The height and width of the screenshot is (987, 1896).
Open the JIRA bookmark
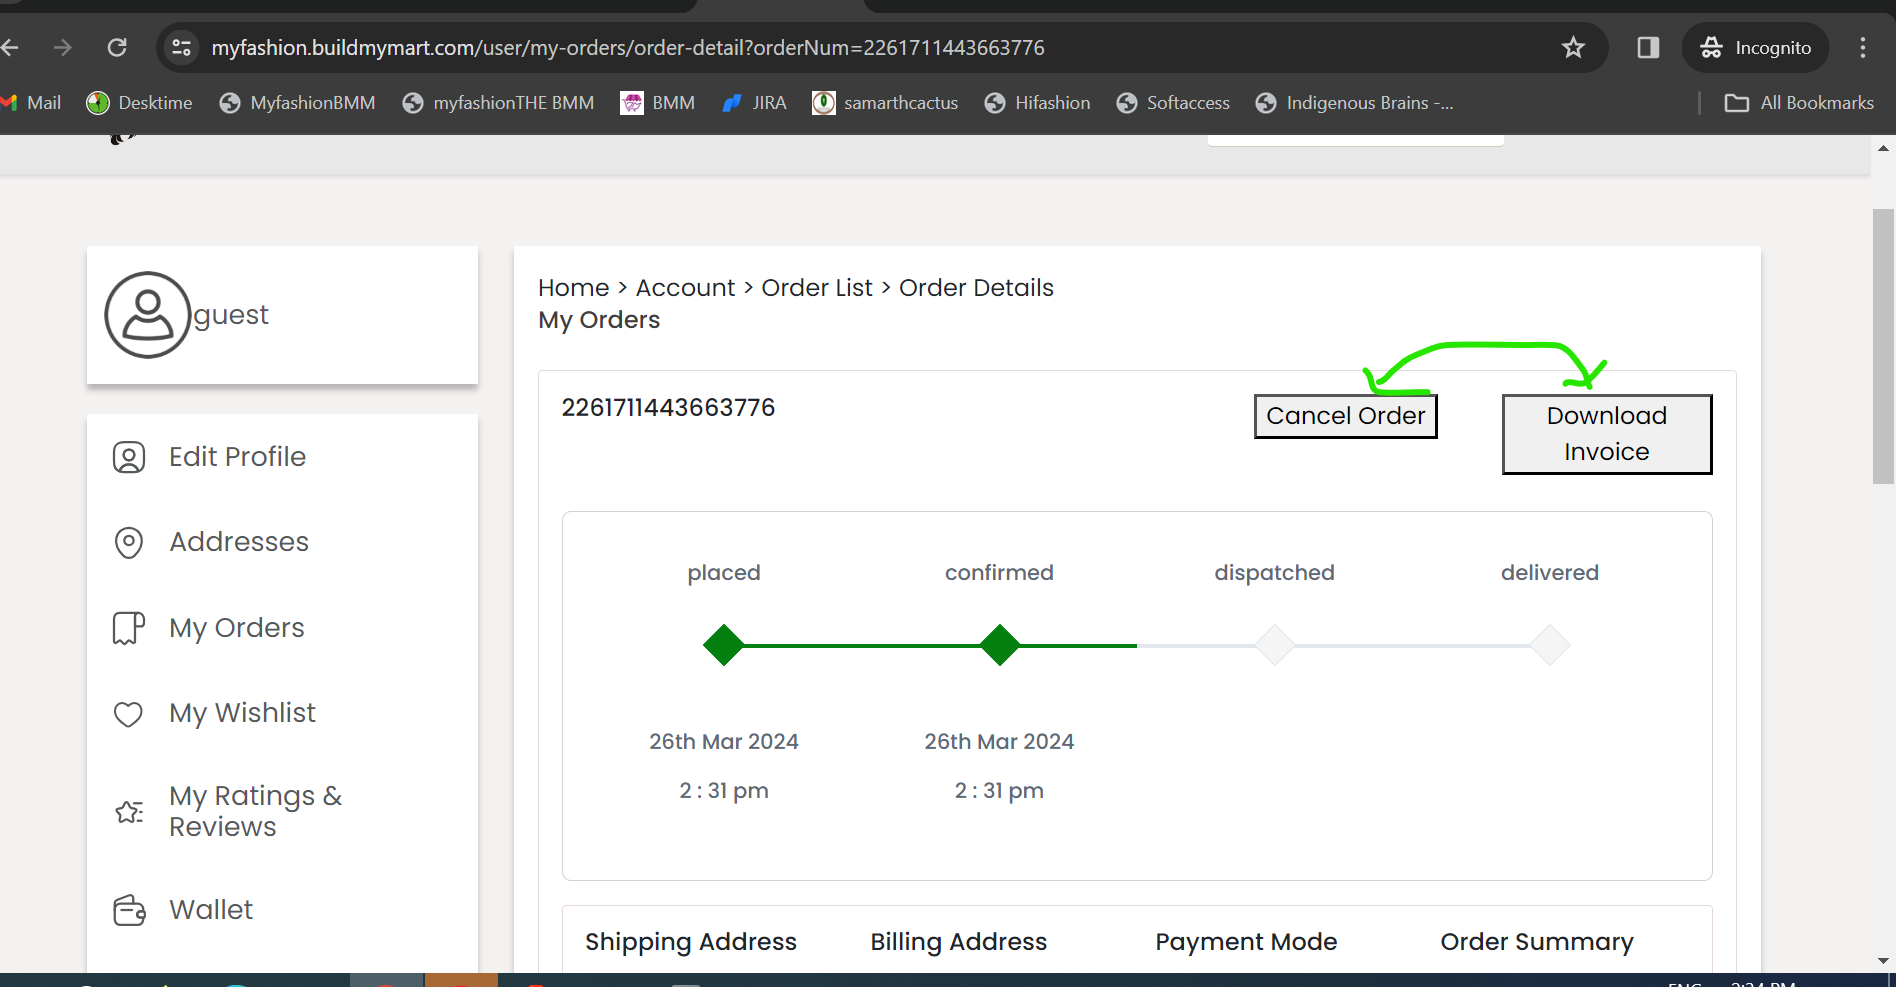[x=754, y=103]
